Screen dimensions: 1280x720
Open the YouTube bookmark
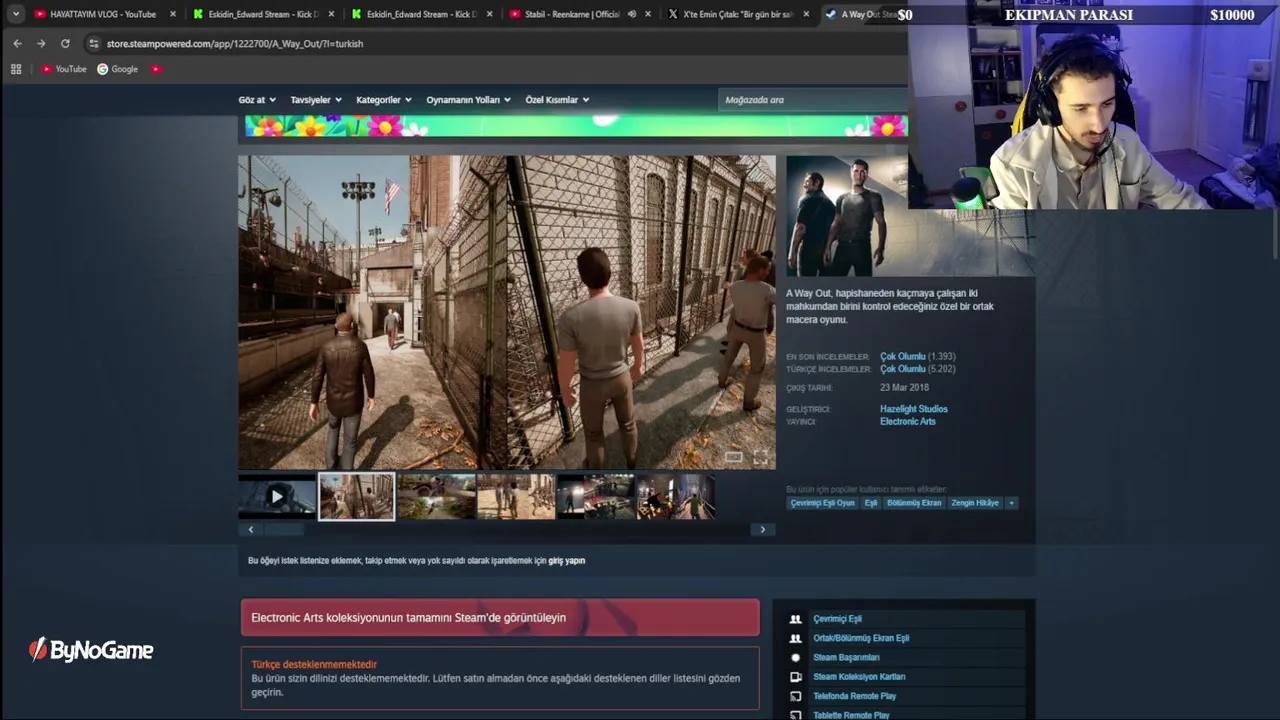coord(64,69)
